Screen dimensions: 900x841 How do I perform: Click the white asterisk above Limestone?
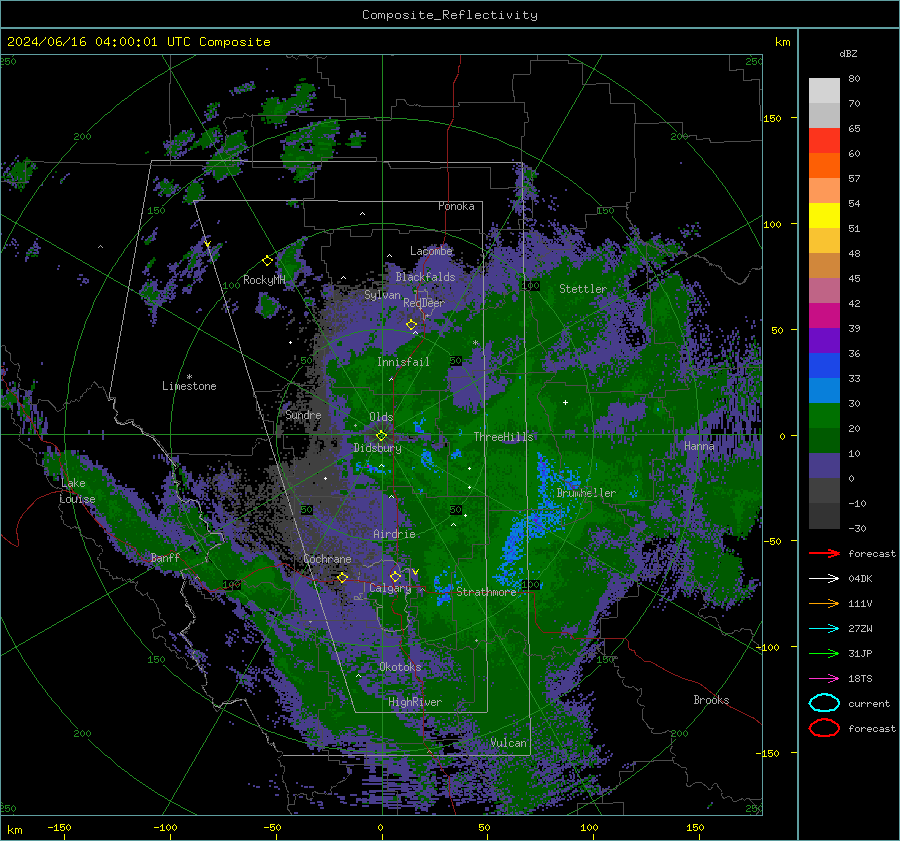click(x=189, y=377)
